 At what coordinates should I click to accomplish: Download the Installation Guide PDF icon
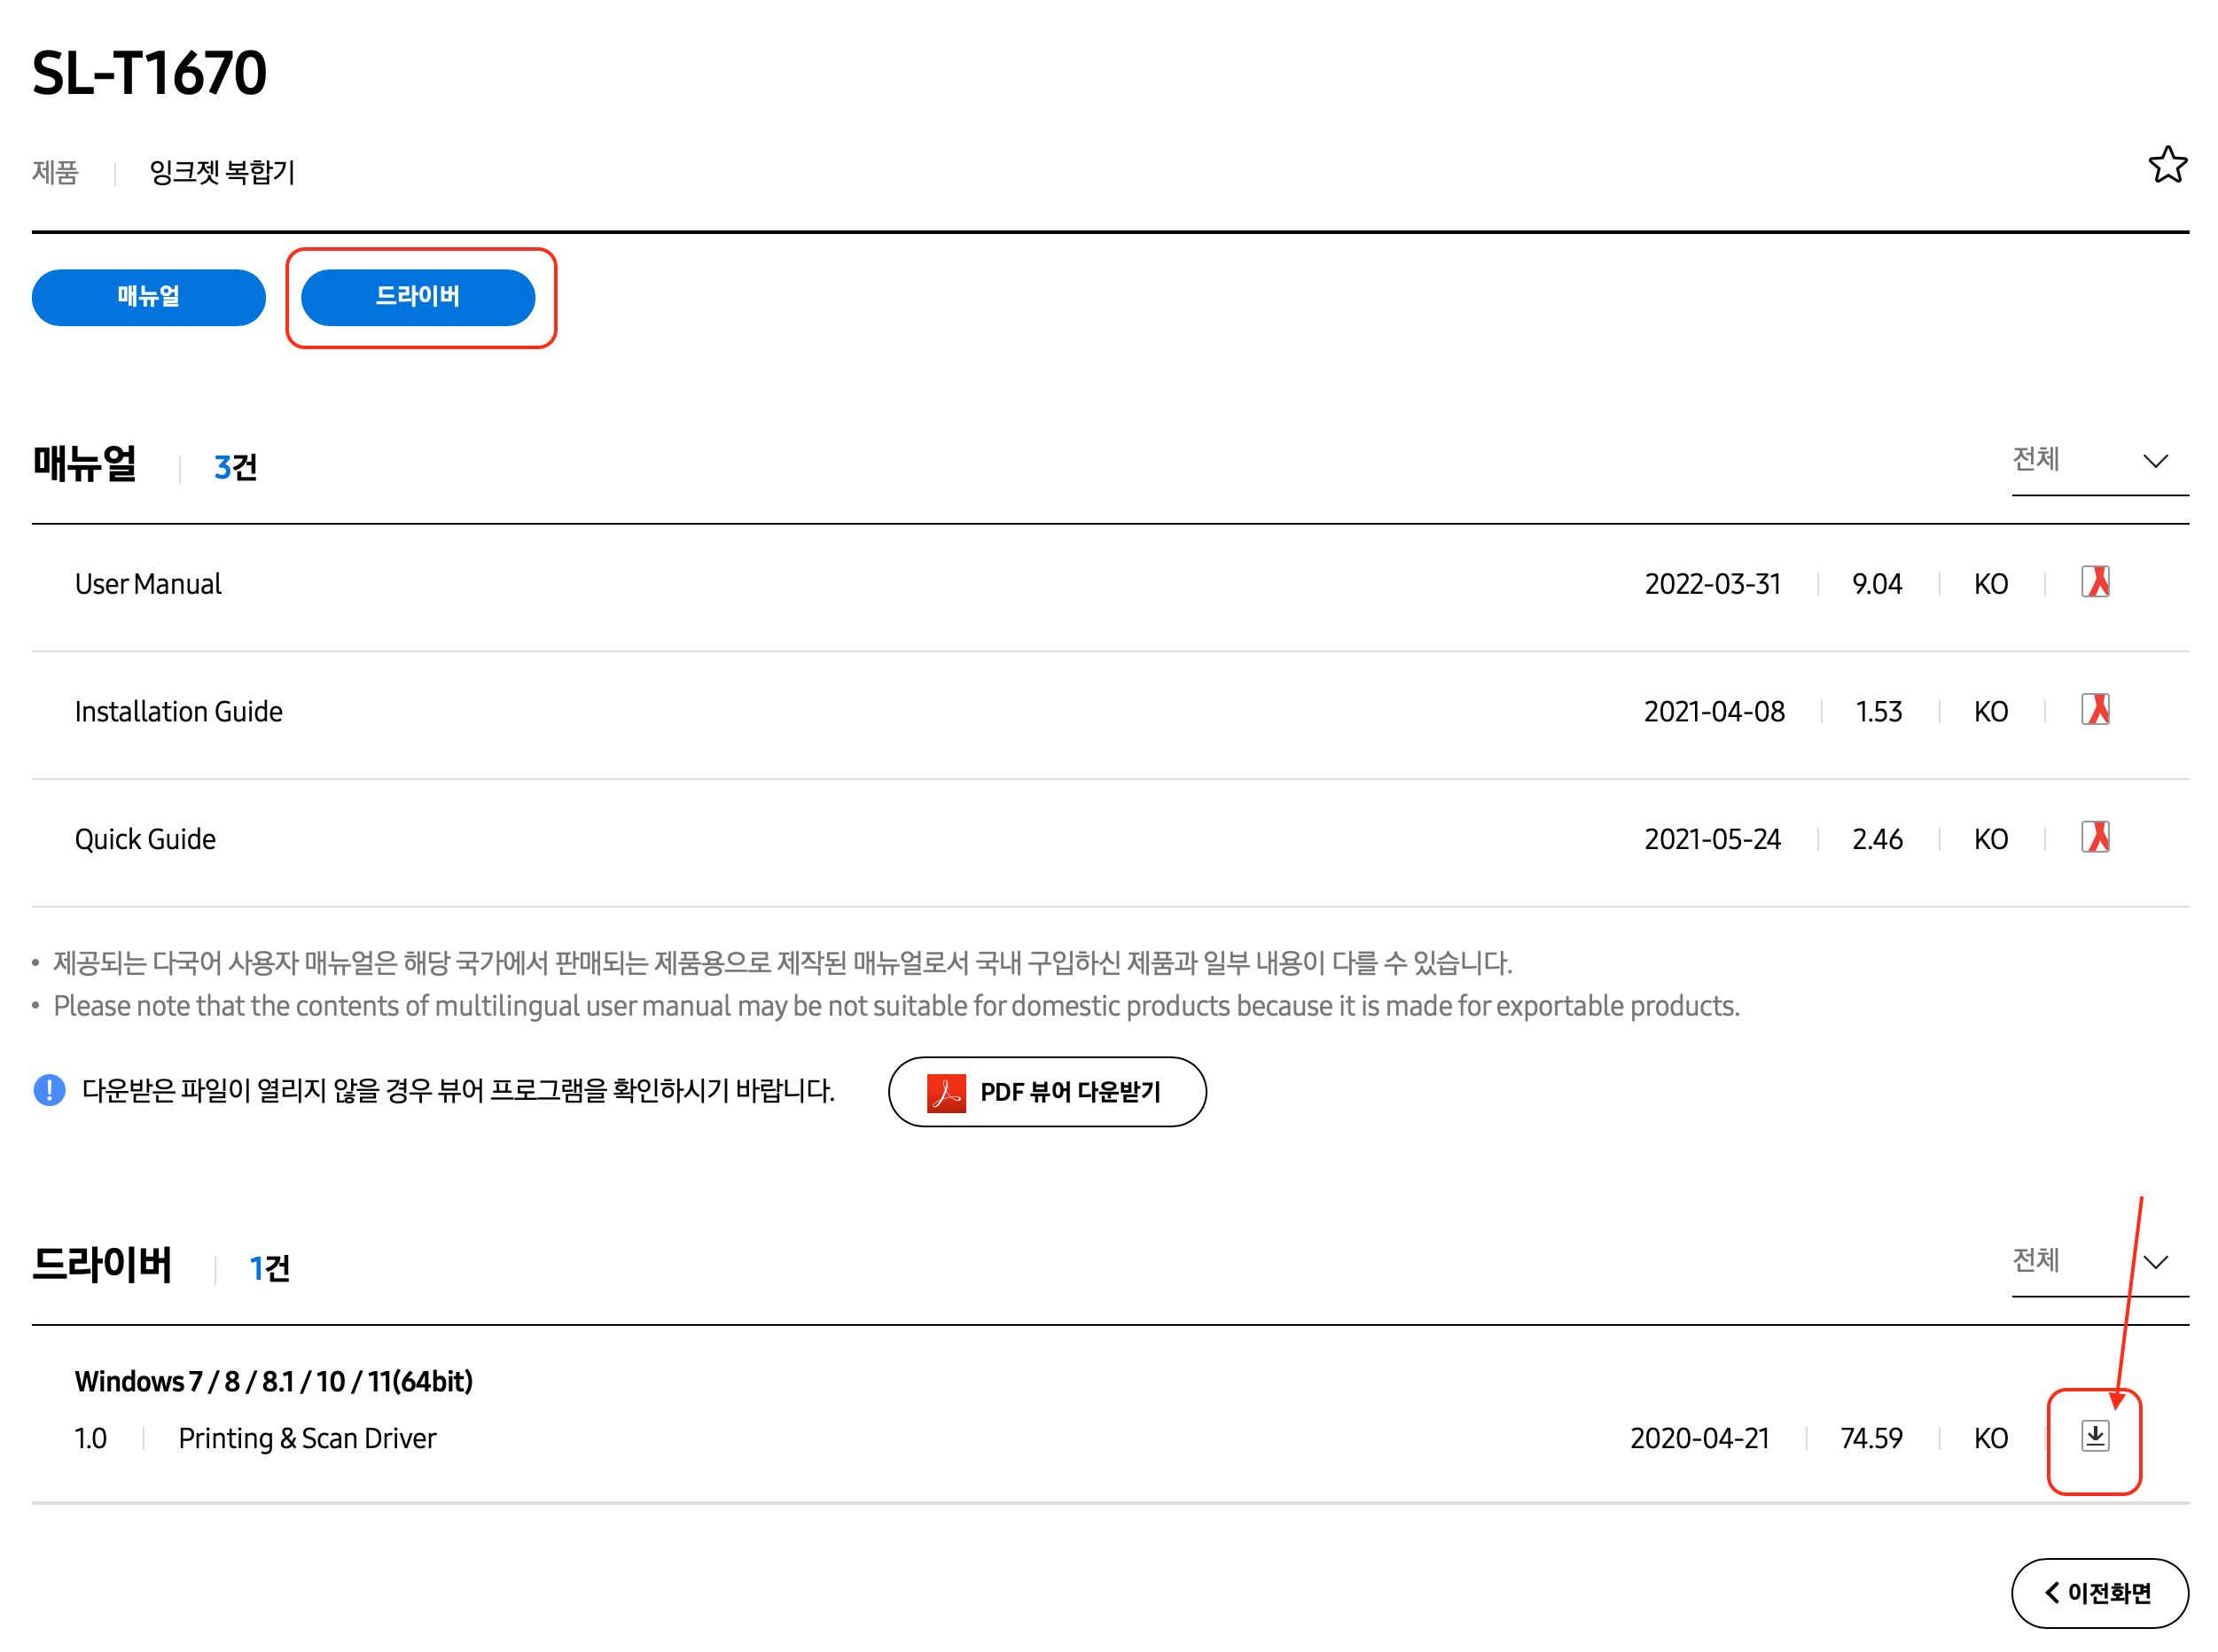(2094, 710)
